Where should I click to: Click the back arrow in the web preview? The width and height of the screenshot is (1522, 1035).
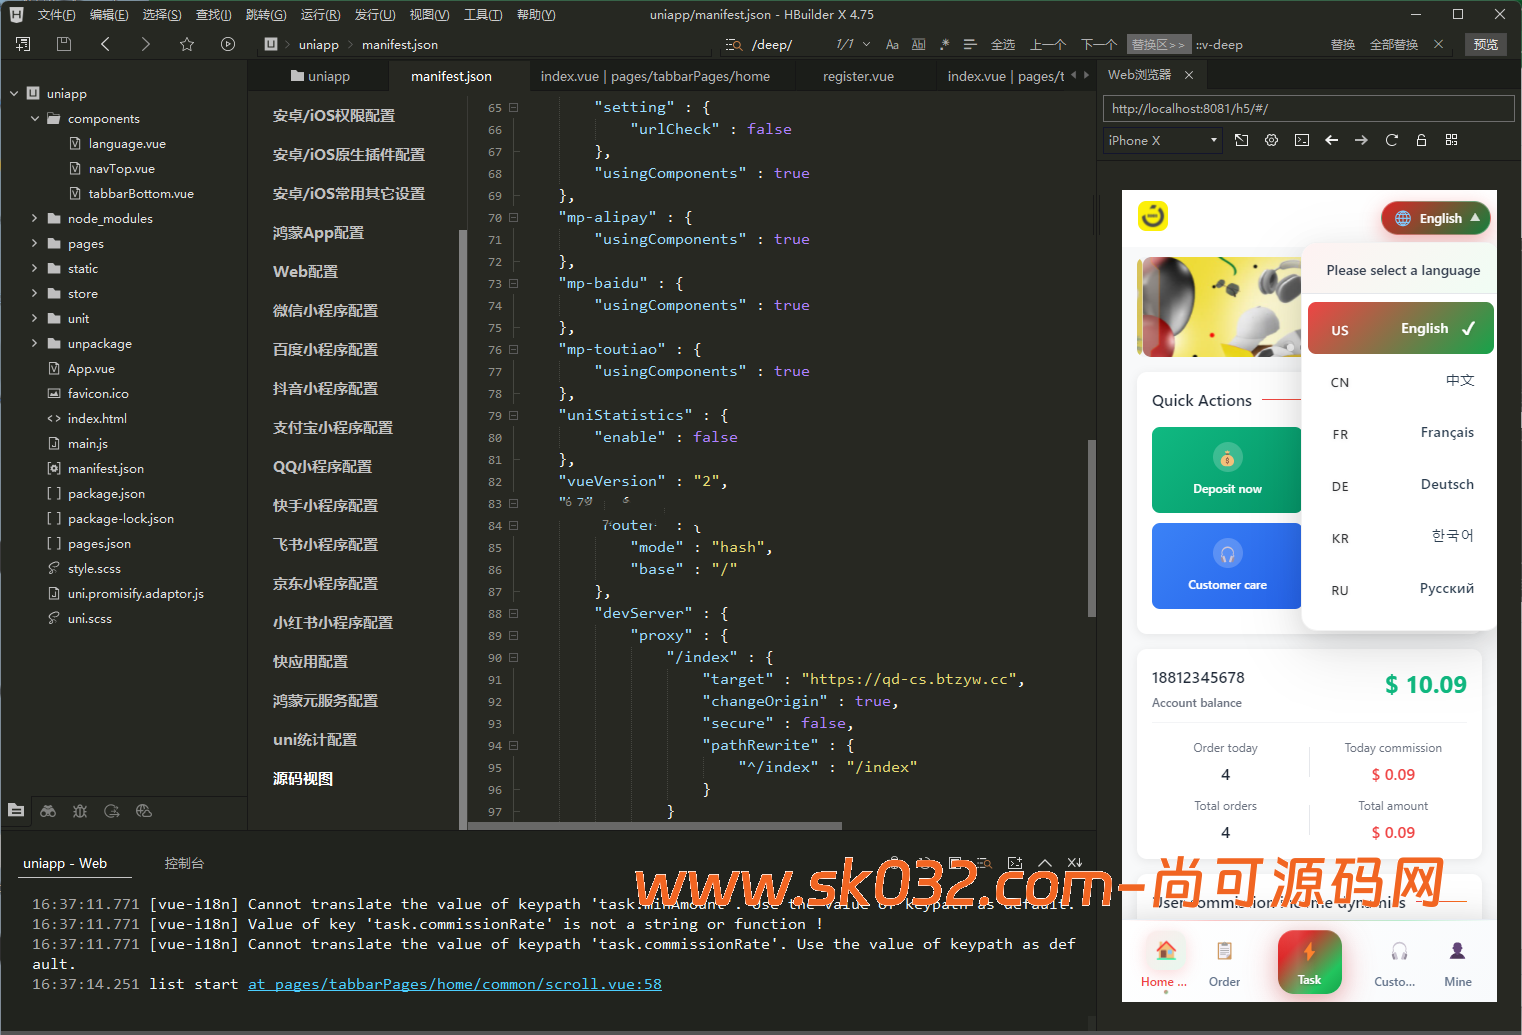tap(1331, 140)
